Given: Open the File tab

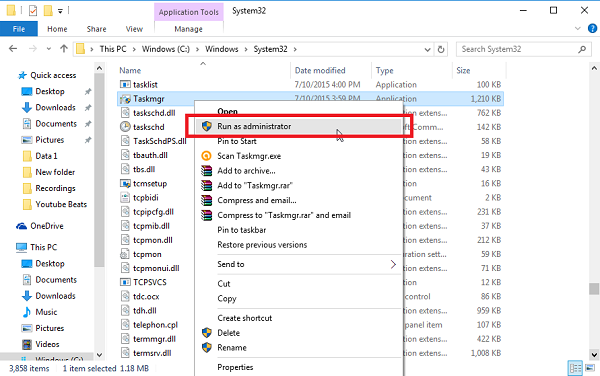Looking at the screenshot, I should [x=19, y=29].
